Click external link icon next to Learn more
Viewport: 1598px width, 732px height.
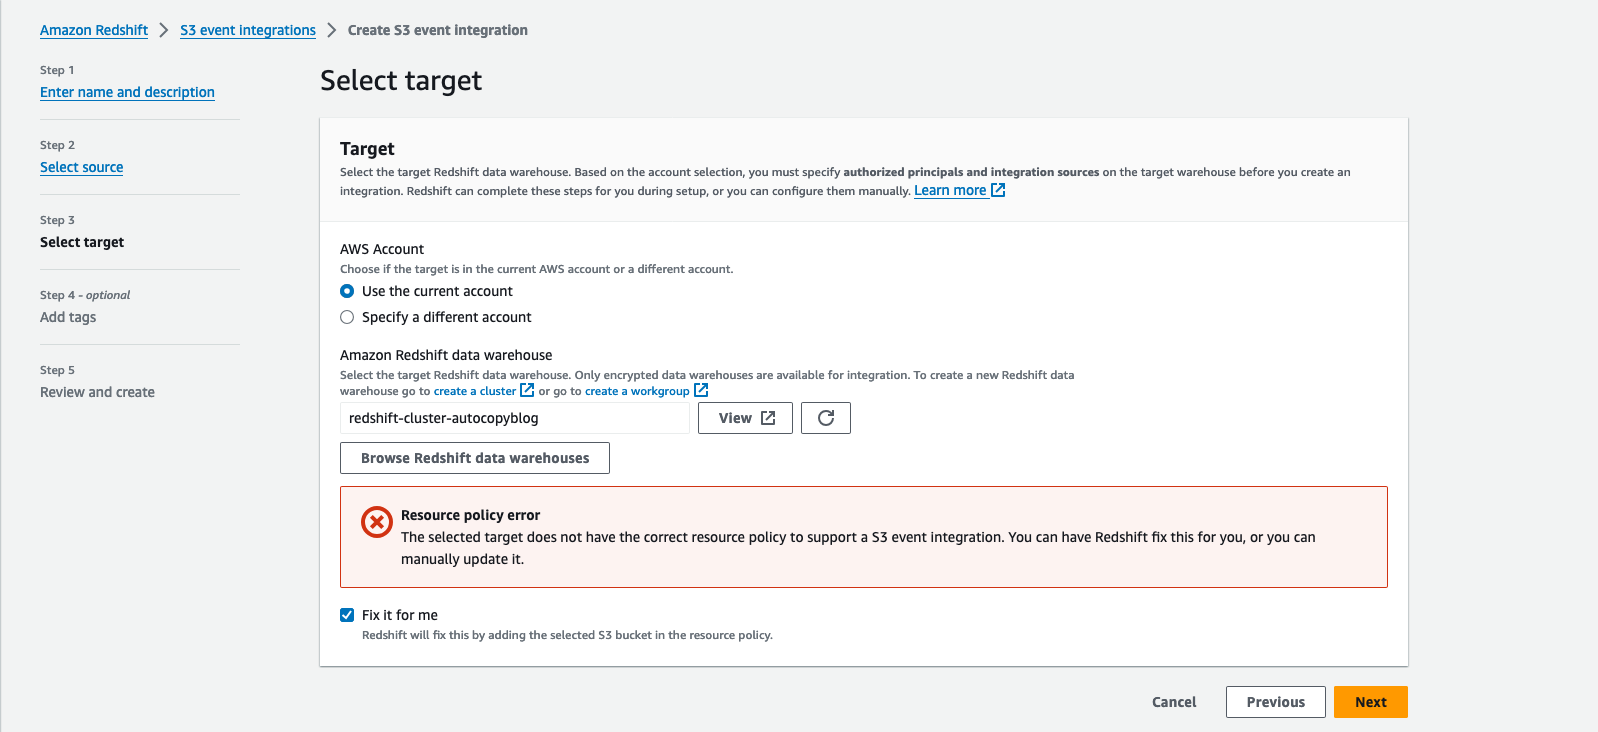[x=998, y=190]
